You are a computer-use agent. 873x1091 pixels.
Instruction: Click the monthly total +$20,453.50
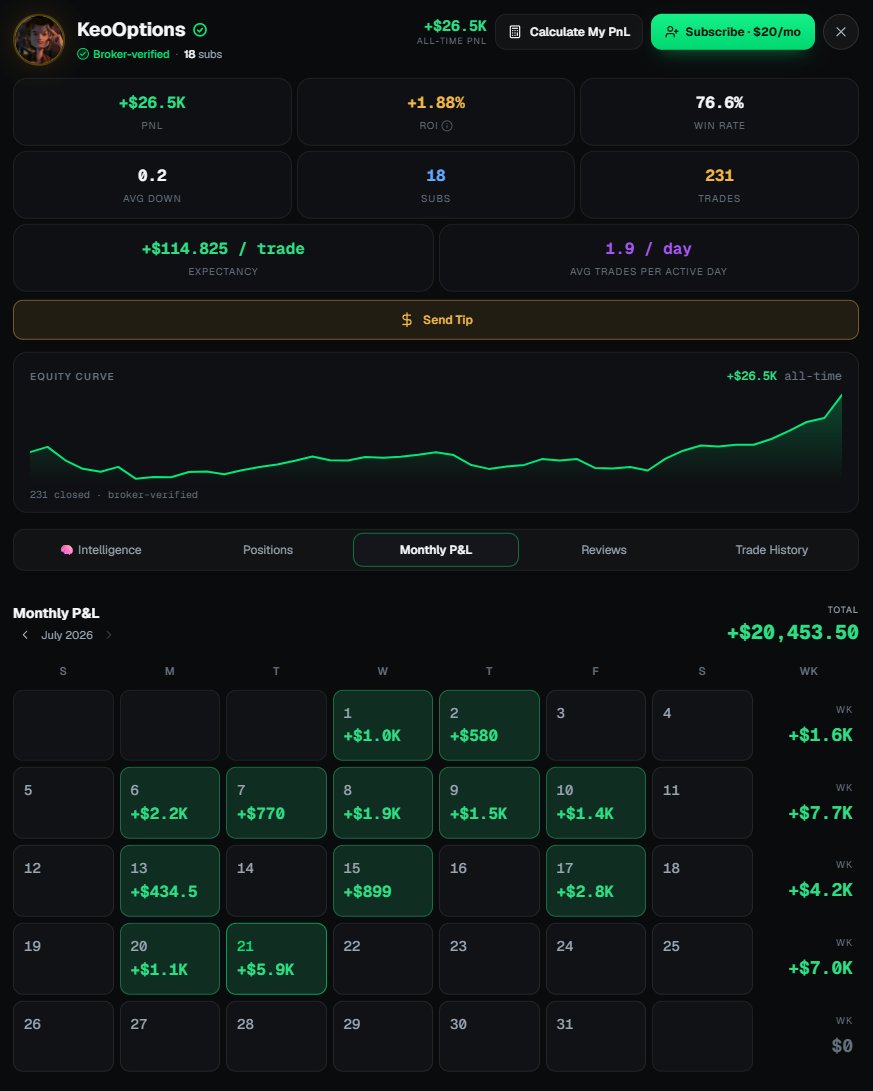click(792, 632)
